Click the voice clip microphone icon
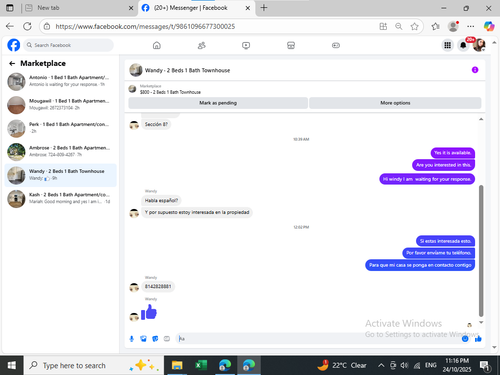Screen dimensions: 500x375 pyautogui.click(x=132, y=339)
